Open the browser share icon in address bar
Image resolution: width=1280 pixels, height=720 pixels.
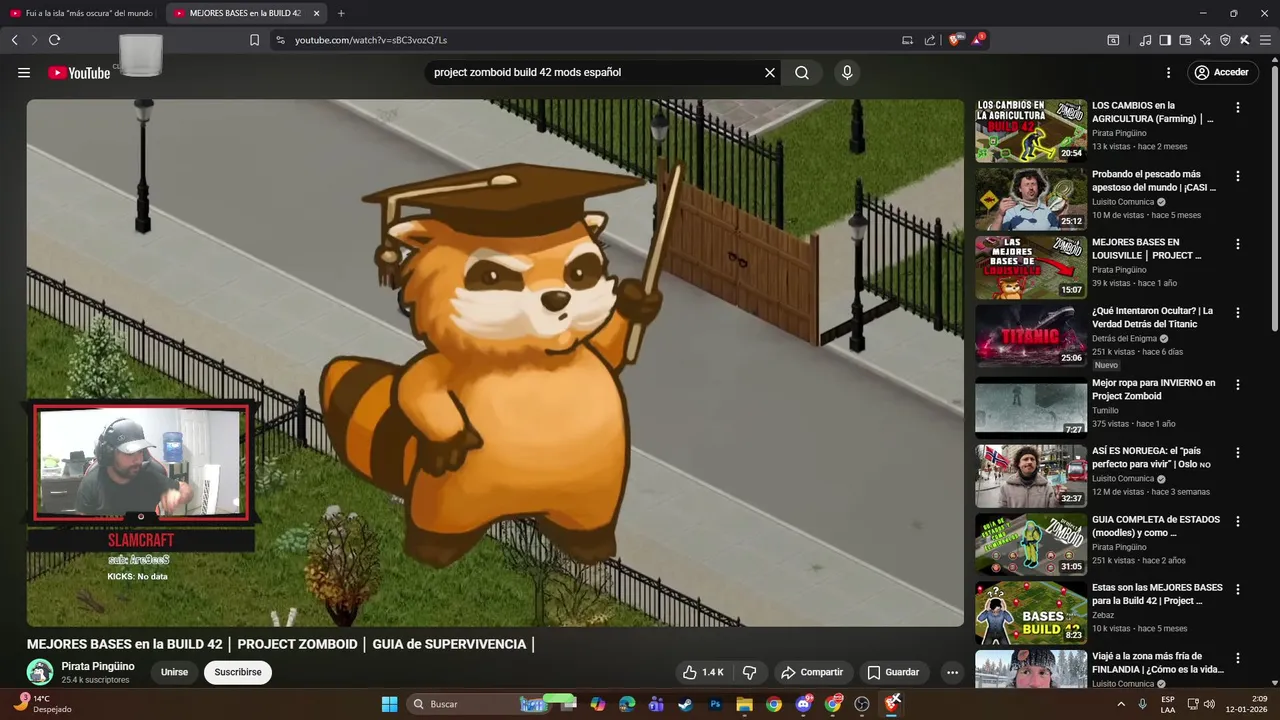click(930, 40)
